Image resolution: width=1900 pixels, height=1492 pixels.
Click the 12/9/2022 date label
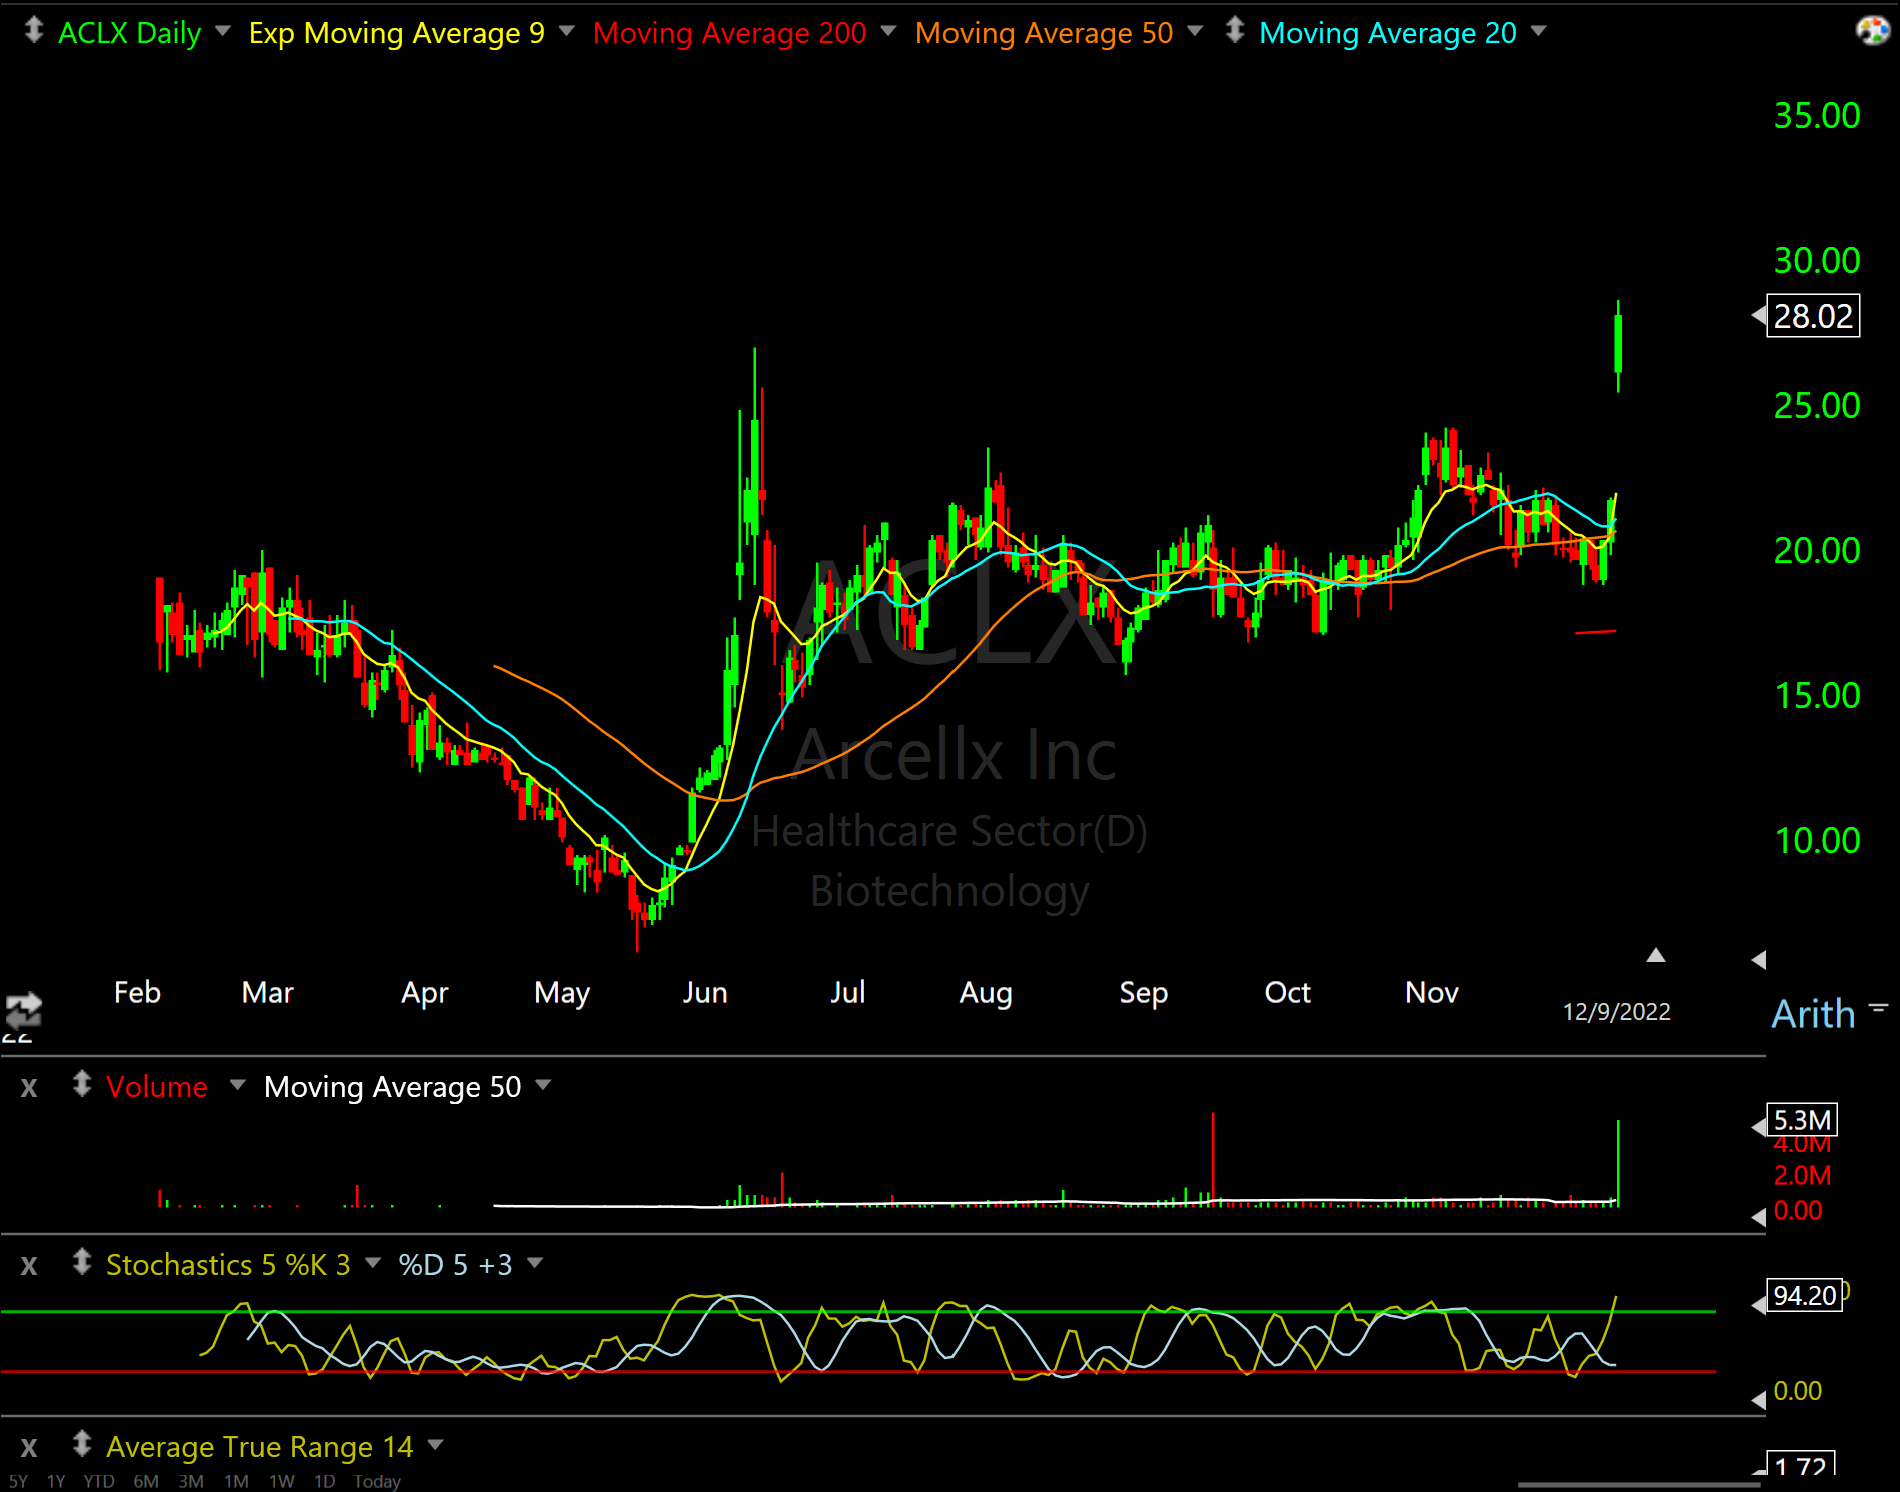point(1616,1012)
